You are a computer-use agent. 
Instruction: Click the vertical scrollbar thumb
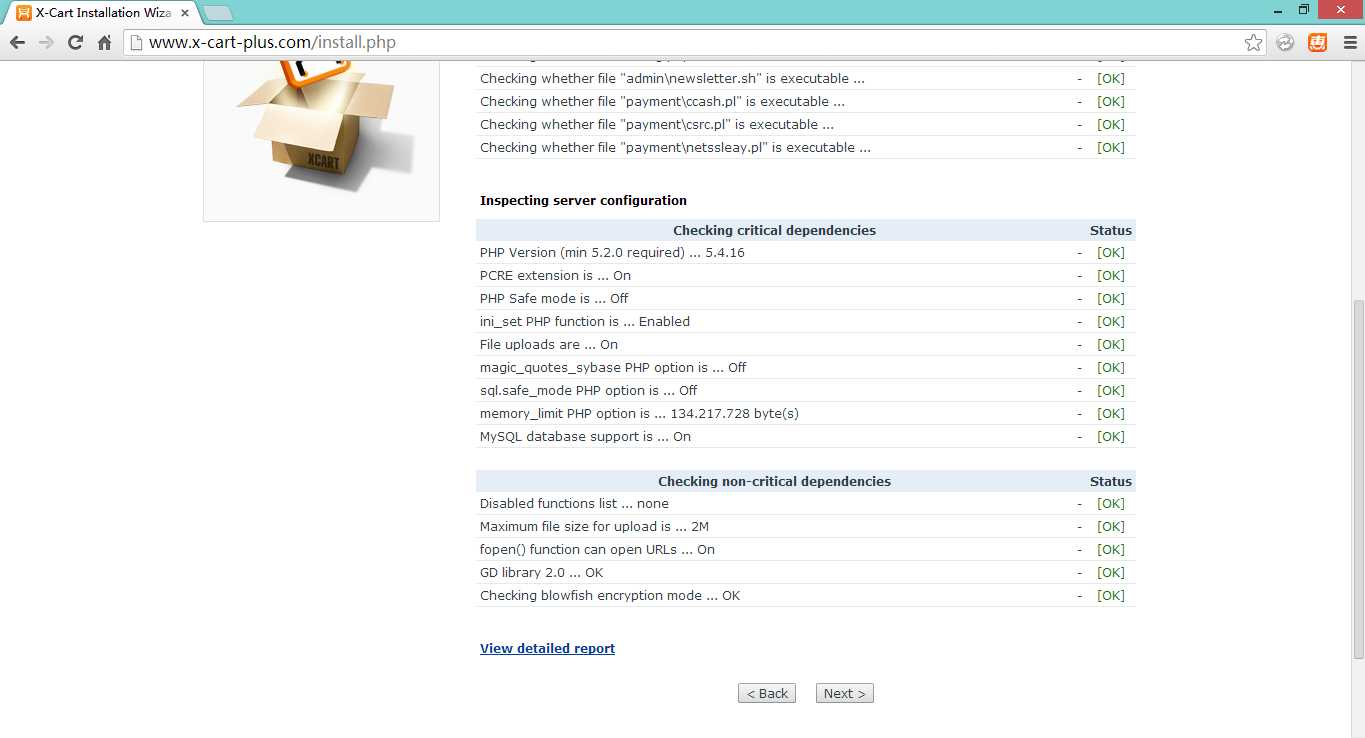[1357, 478]
